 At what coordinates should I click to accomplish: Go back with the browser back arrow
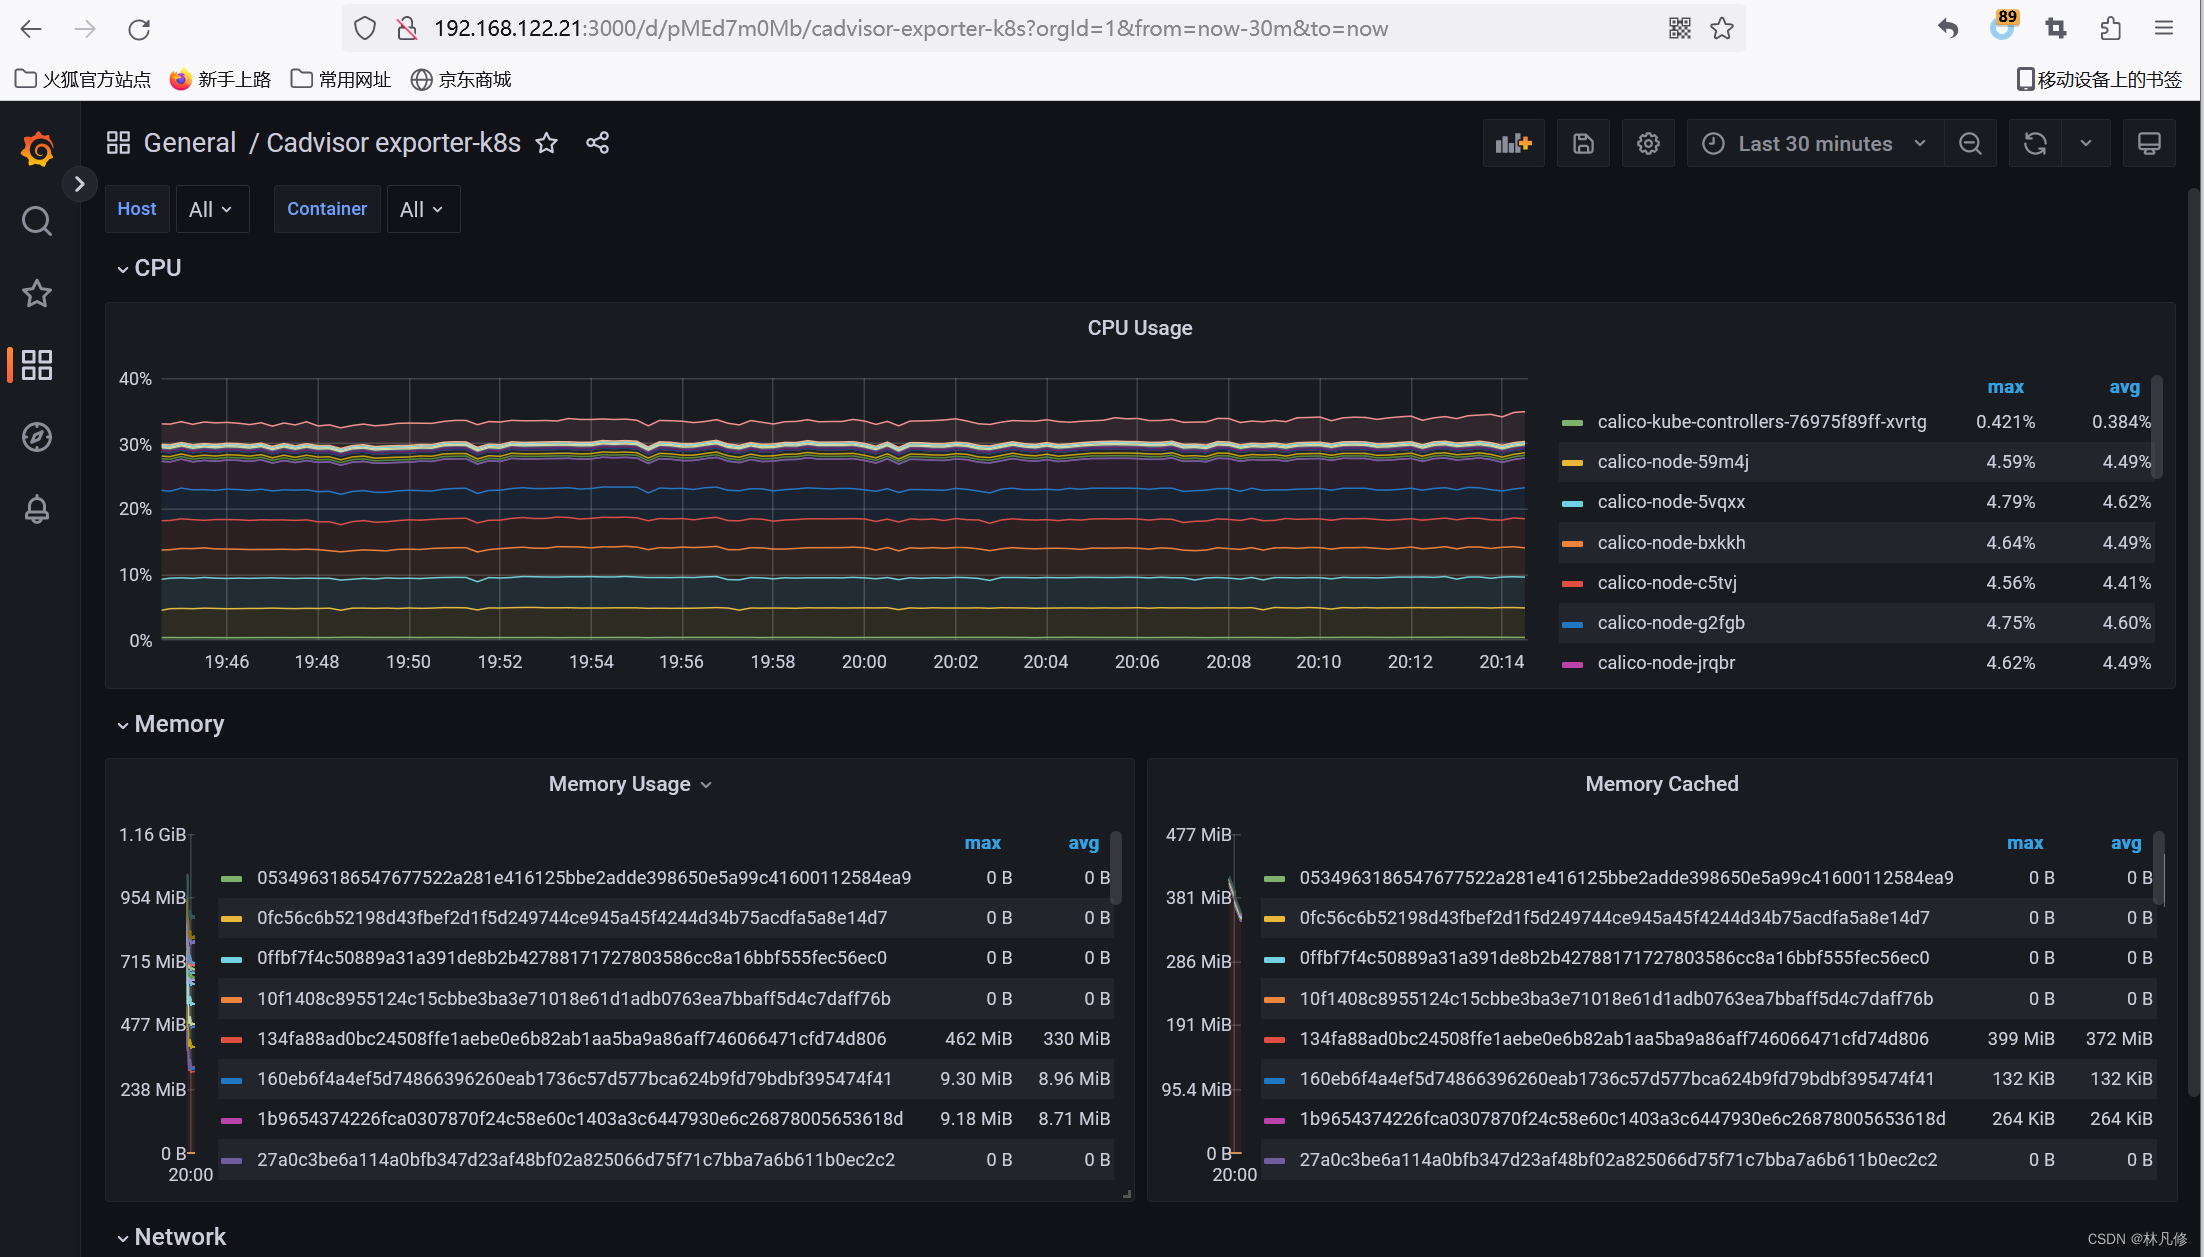click(x=31, y=29)
